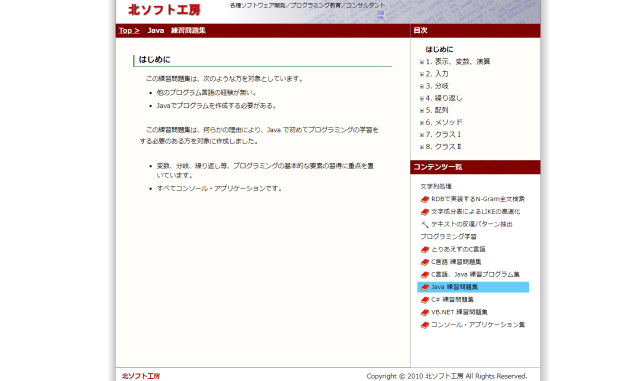
Task: Click the 北ソフト工房 header logo
Action: [164, 10]
